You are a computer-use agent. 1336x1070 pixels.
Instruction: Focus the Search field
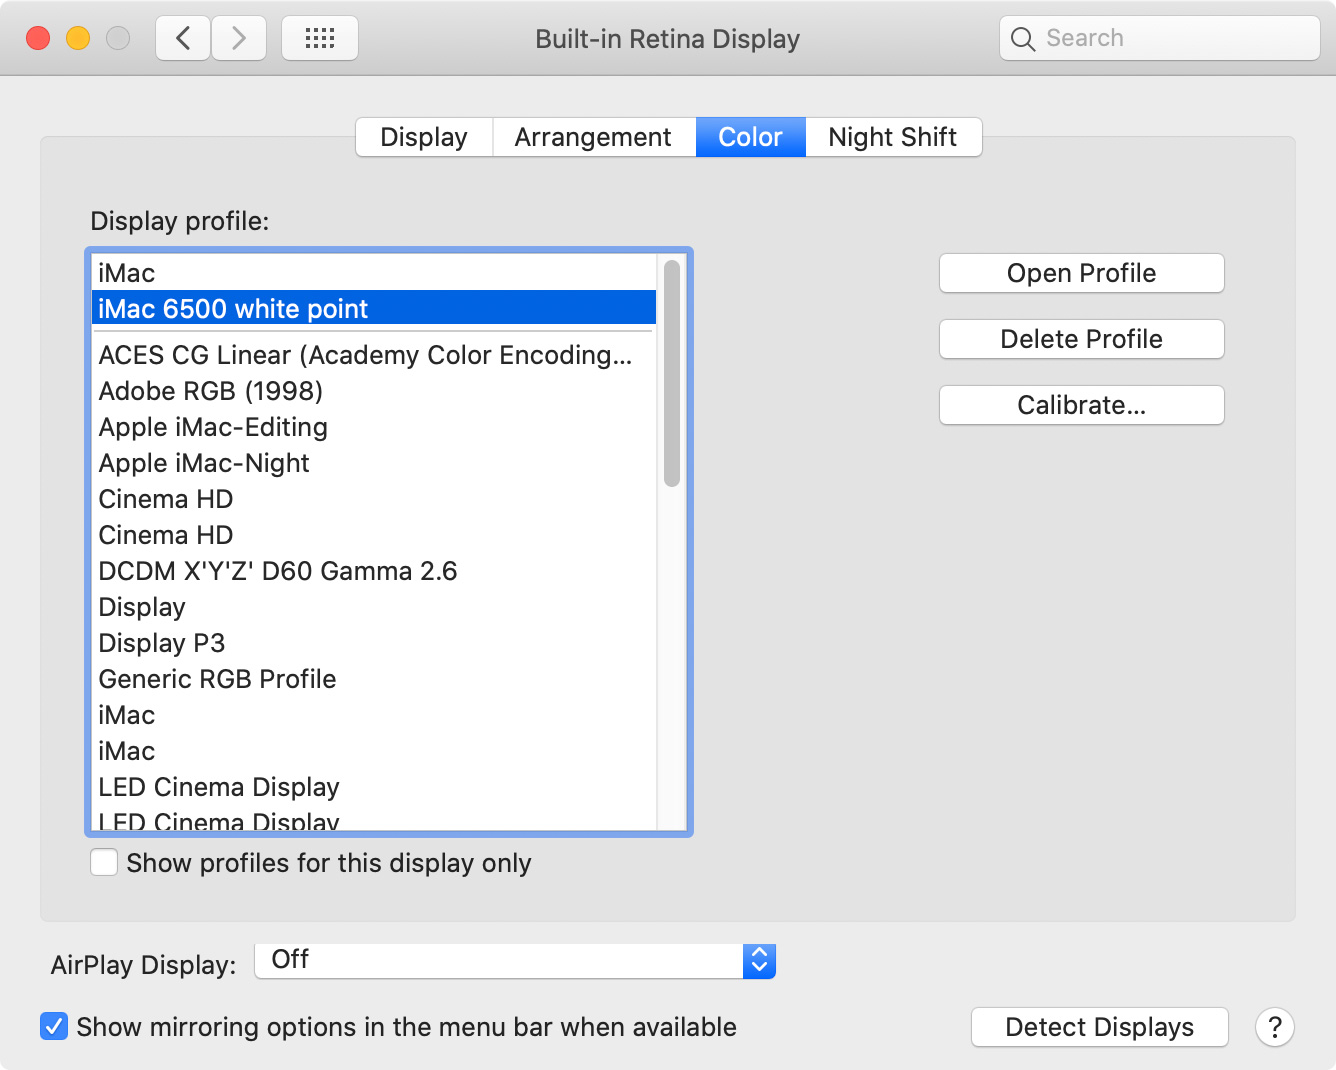(1160, 38)
